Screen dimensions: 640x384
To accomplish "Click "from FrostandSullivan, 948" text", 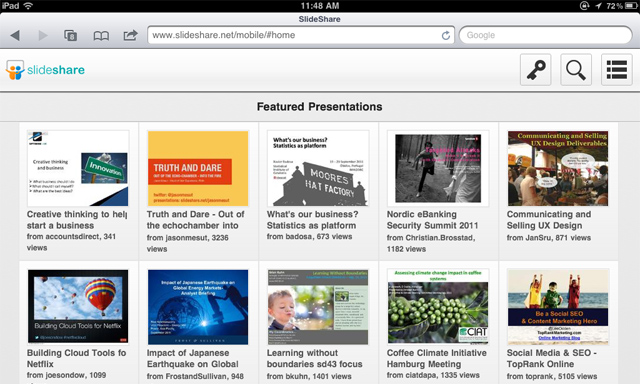I will (x=195, y=376).
